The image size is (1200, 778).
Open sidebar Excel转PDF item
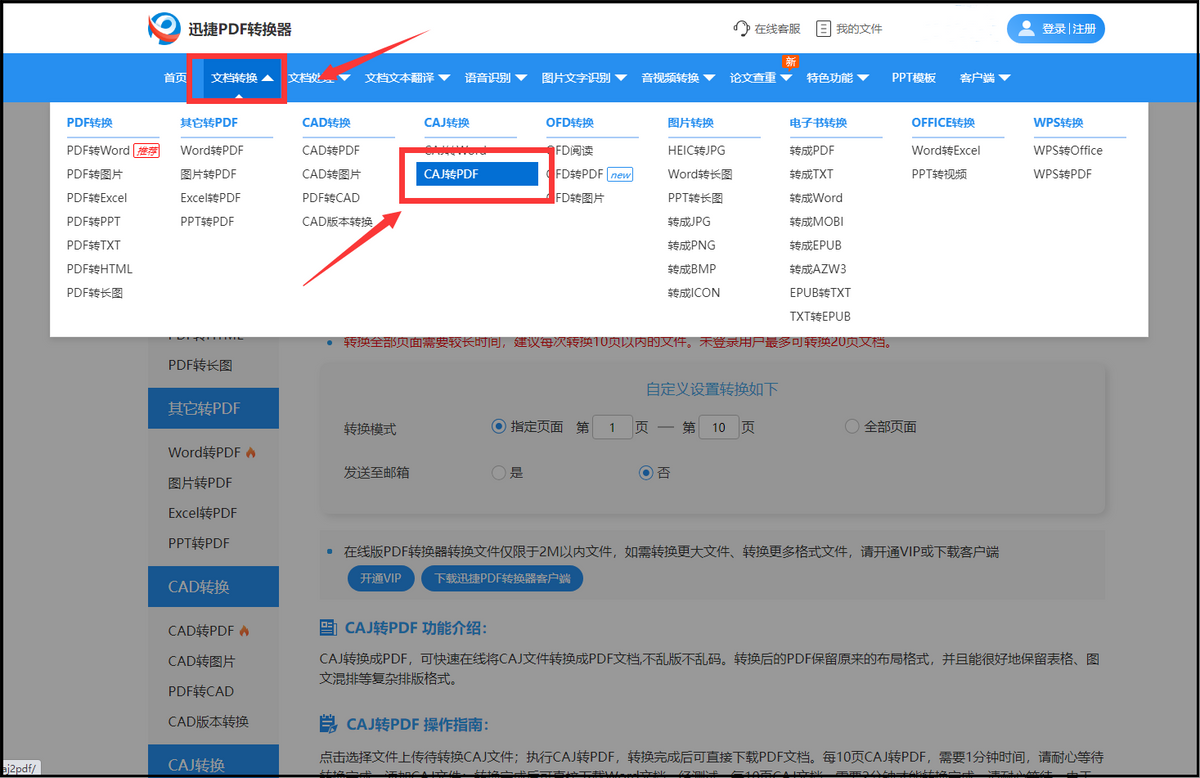pos(202,513)
